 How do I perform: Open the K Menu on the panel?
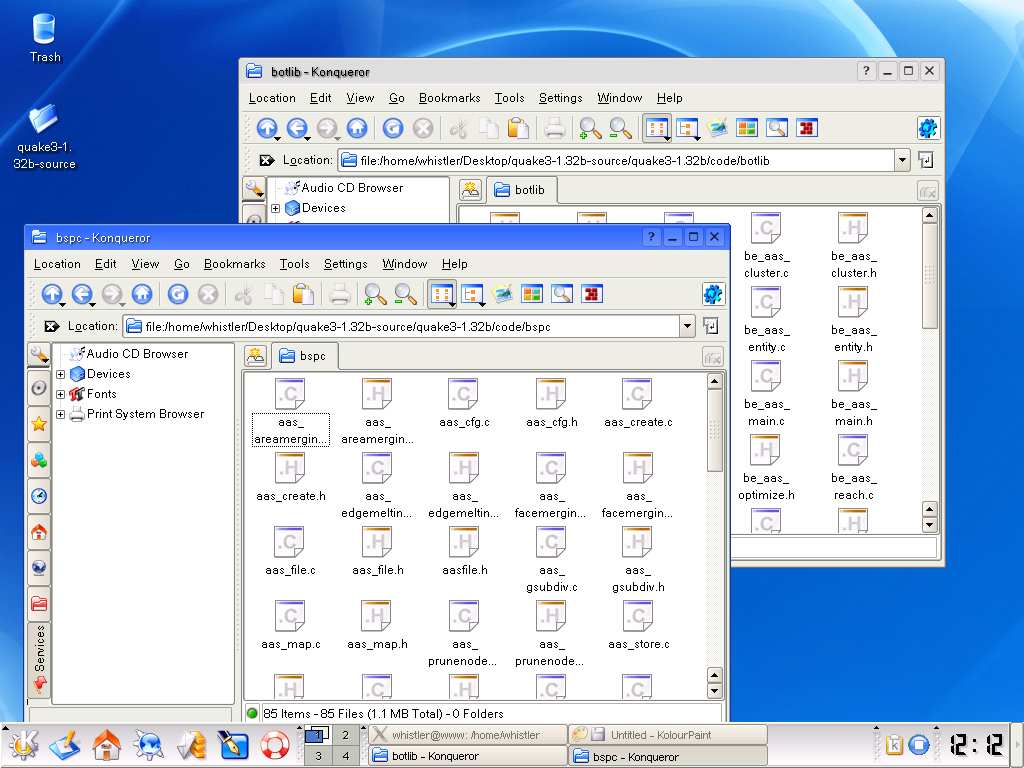coord(24,744)
